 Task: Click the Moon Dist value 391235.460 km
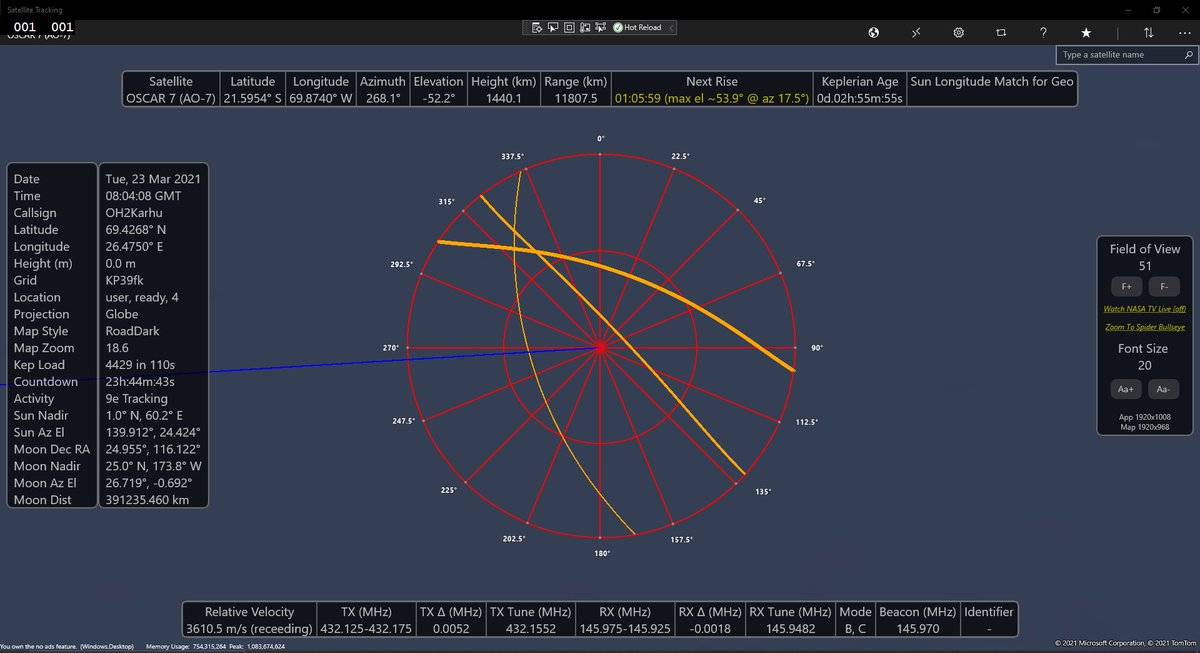click(148, 500)
